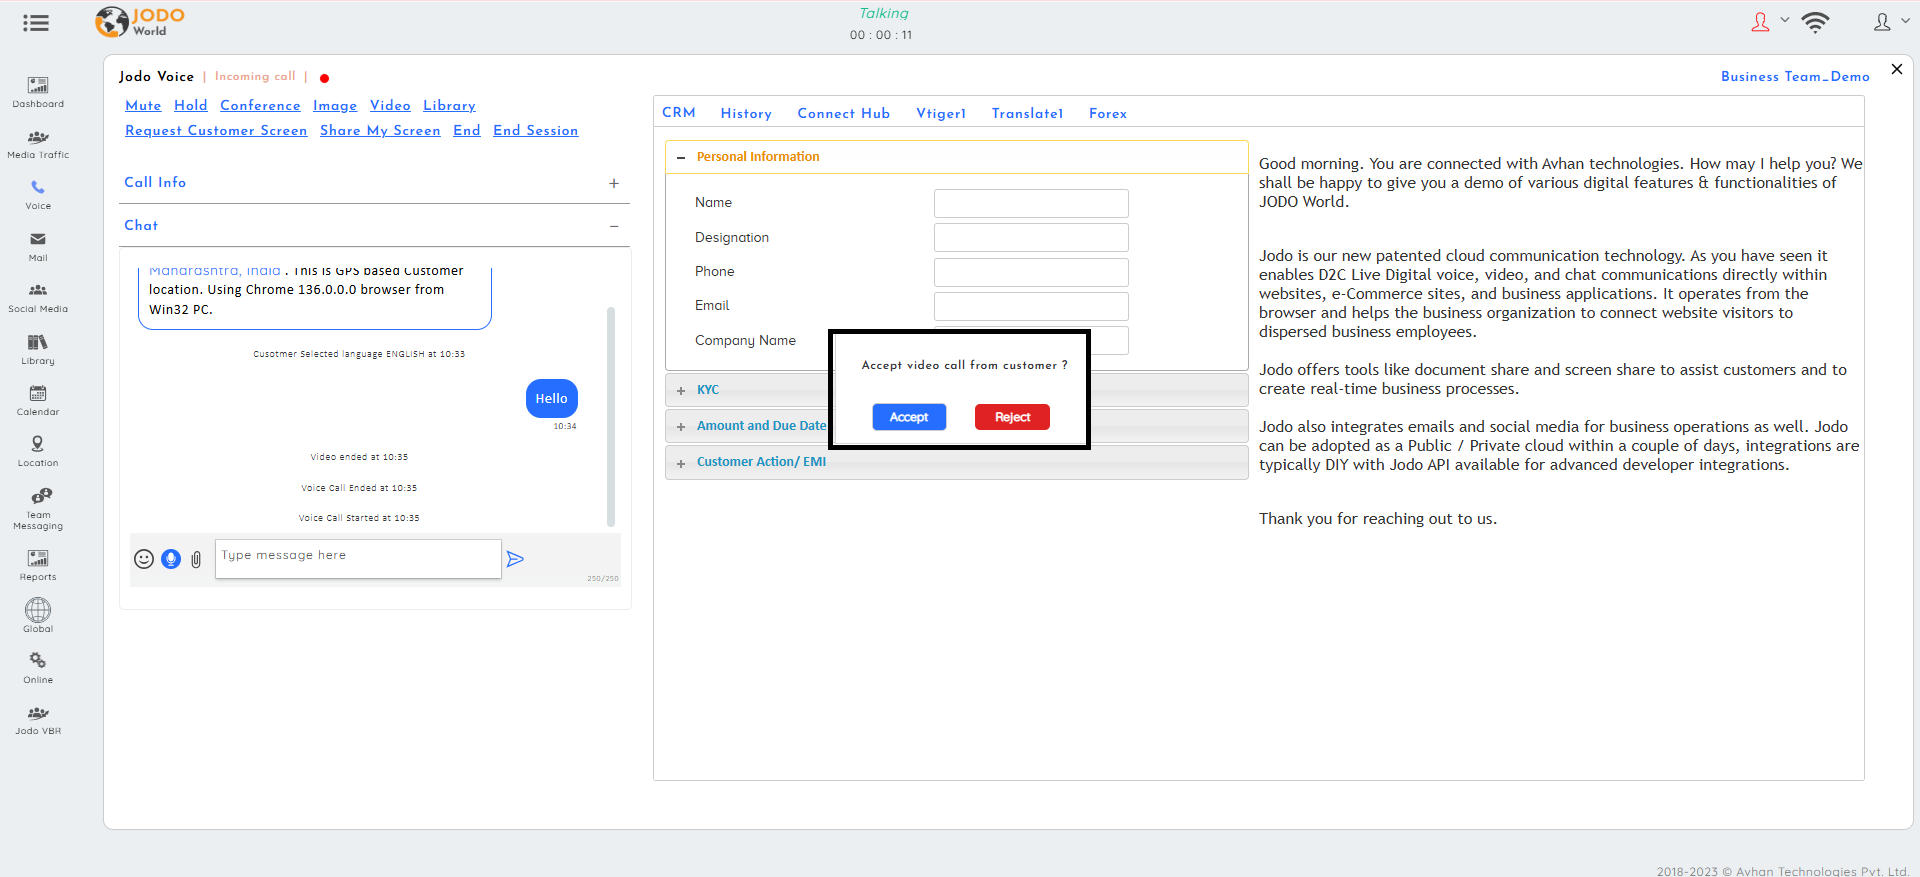Click the Phone input field

tap(1031, 272)
